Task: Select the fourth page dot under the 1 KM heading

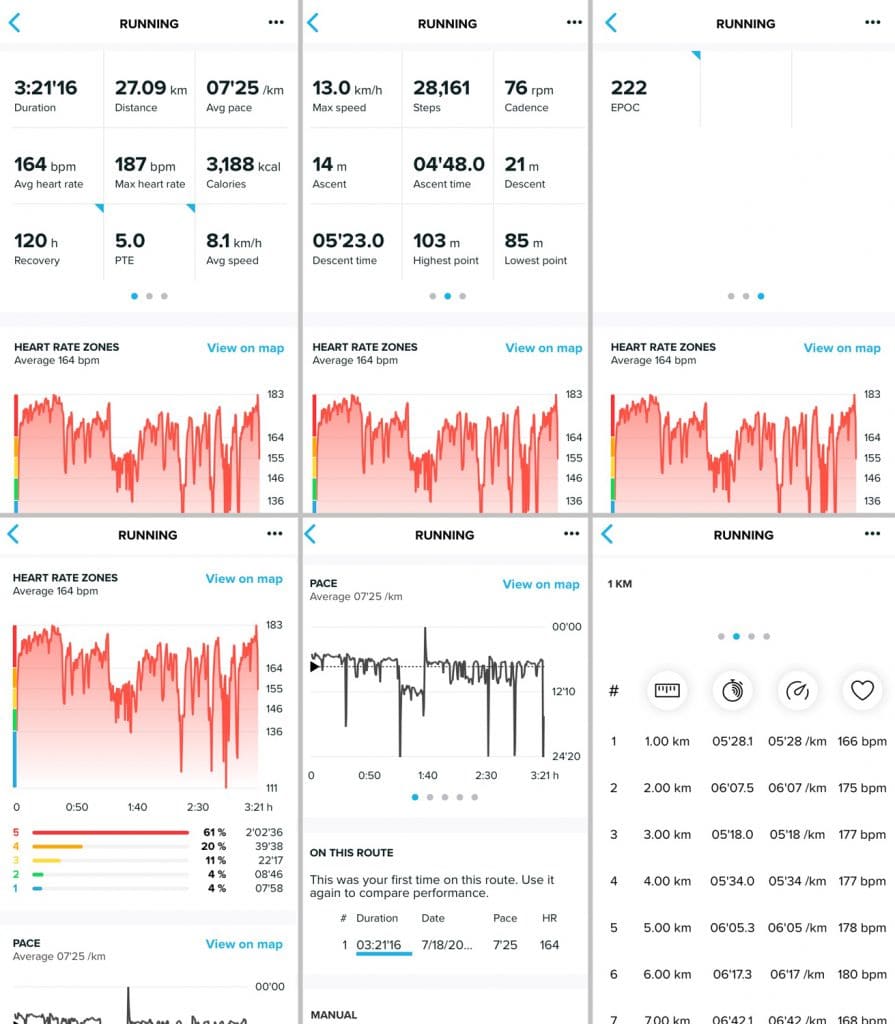Action: coord(767,636)
